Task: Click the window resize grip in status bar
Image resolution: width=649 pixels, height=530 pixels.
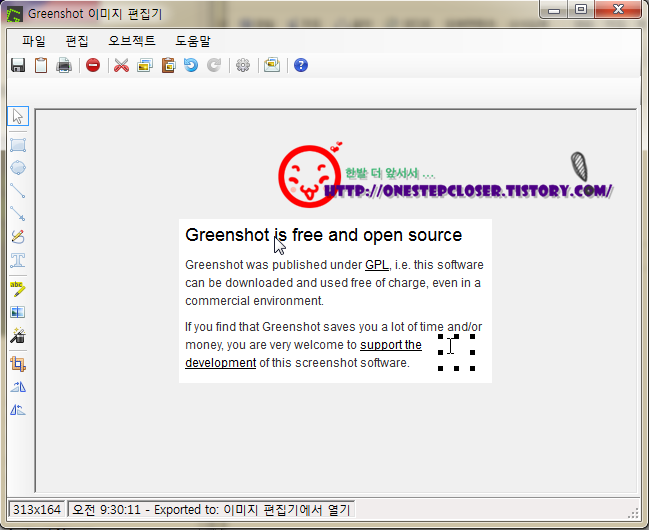Action: [633, 513]
